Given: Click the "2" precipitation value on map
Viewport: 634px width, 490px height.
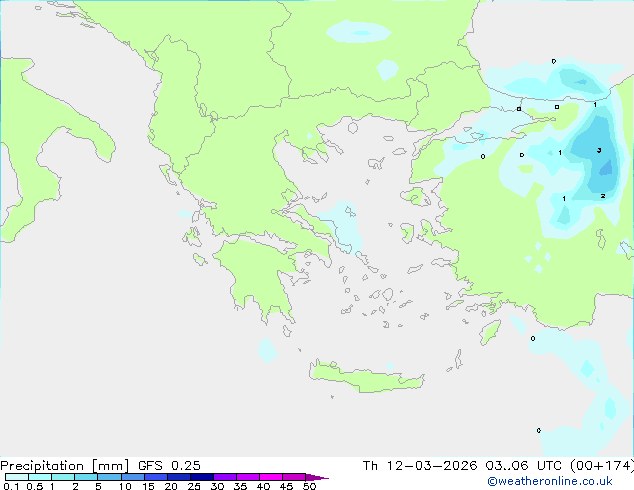Looking at the screenshot, I should pyautogui.click(x=602, y=196).
